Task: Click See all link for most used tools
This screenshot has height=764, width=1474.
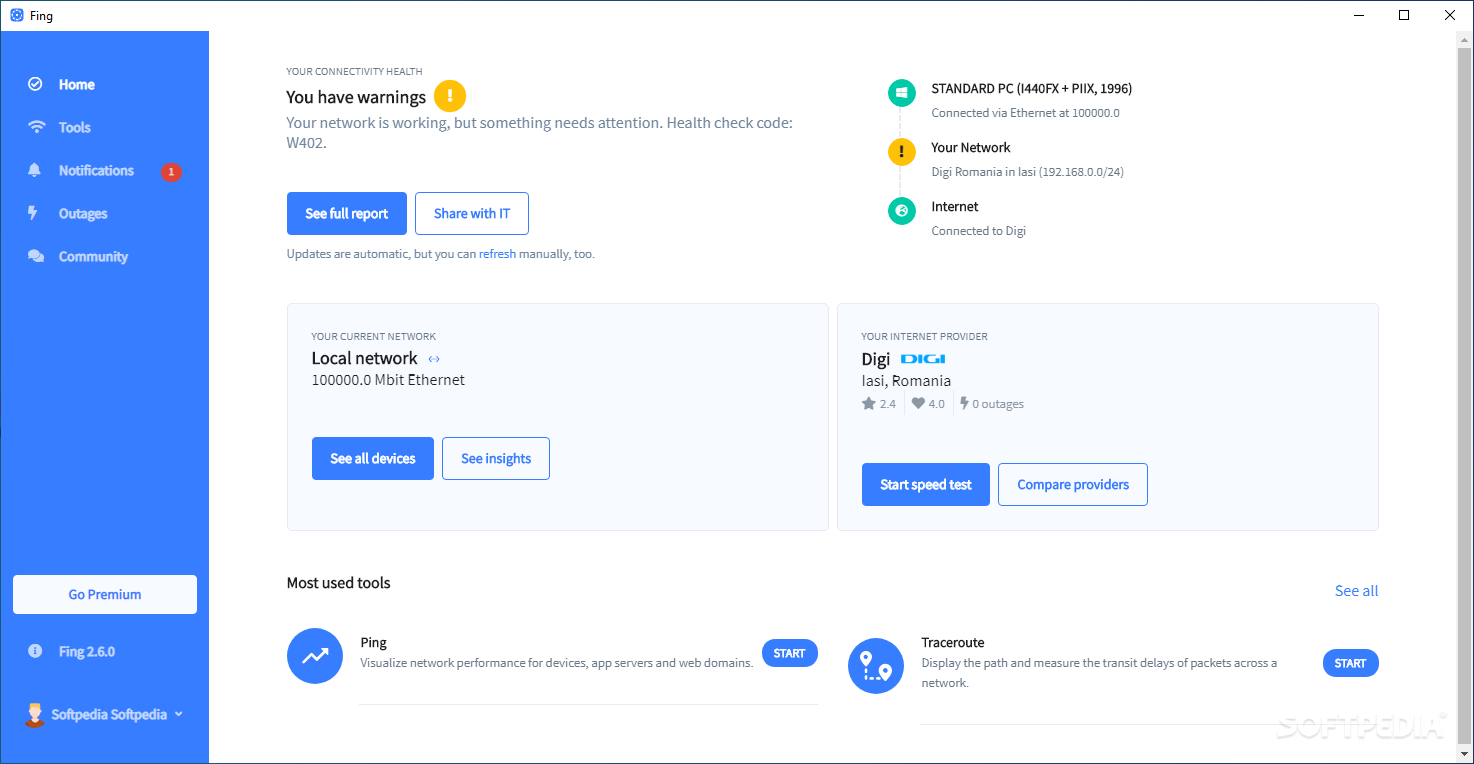Action: 1356,591
